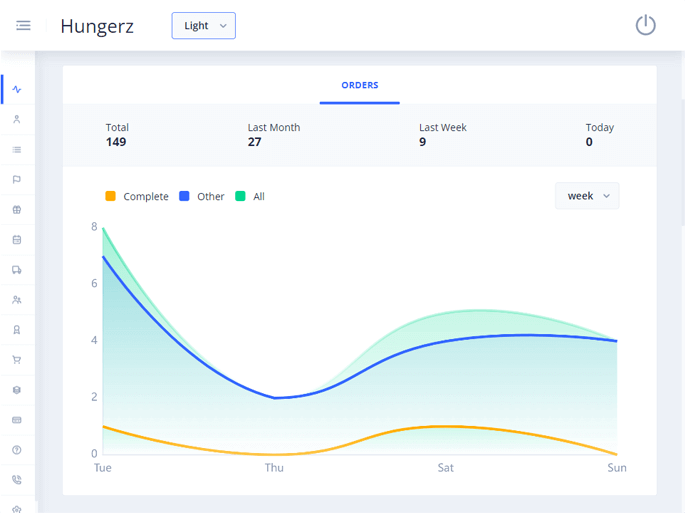Click the help question mark sidebar icon
685x513 pixels.
pos(17,450)
